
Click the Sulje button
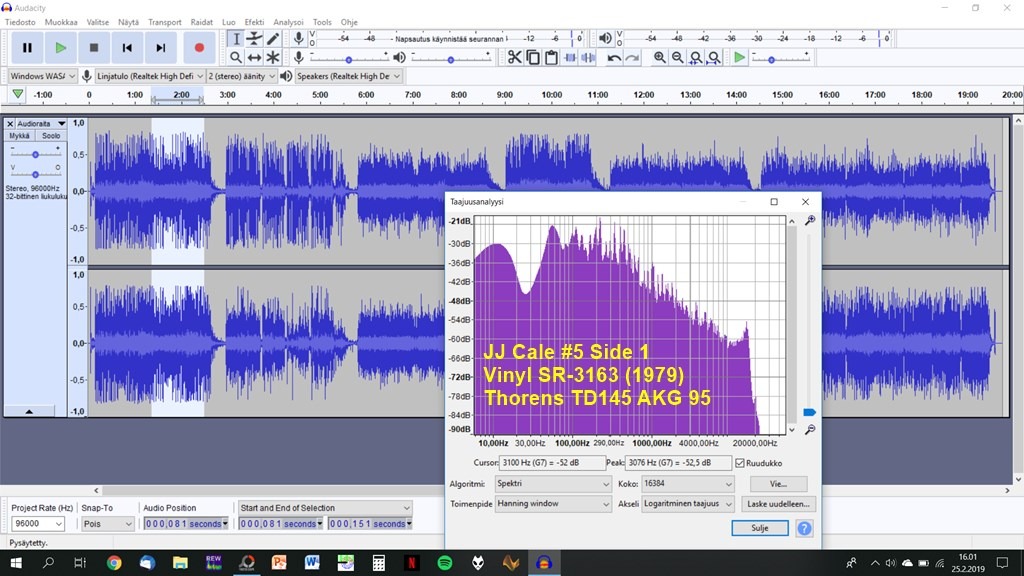pyautogui.click(x=760, y=528)
